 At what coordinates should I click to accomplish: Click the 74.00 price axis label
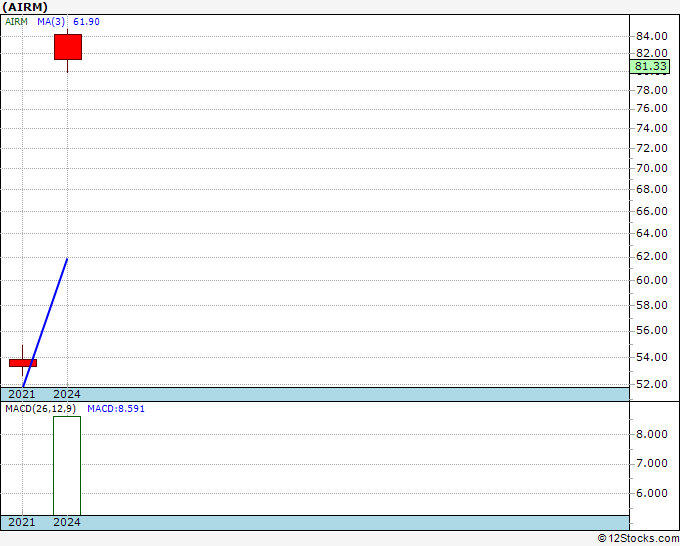coord(651,128)
